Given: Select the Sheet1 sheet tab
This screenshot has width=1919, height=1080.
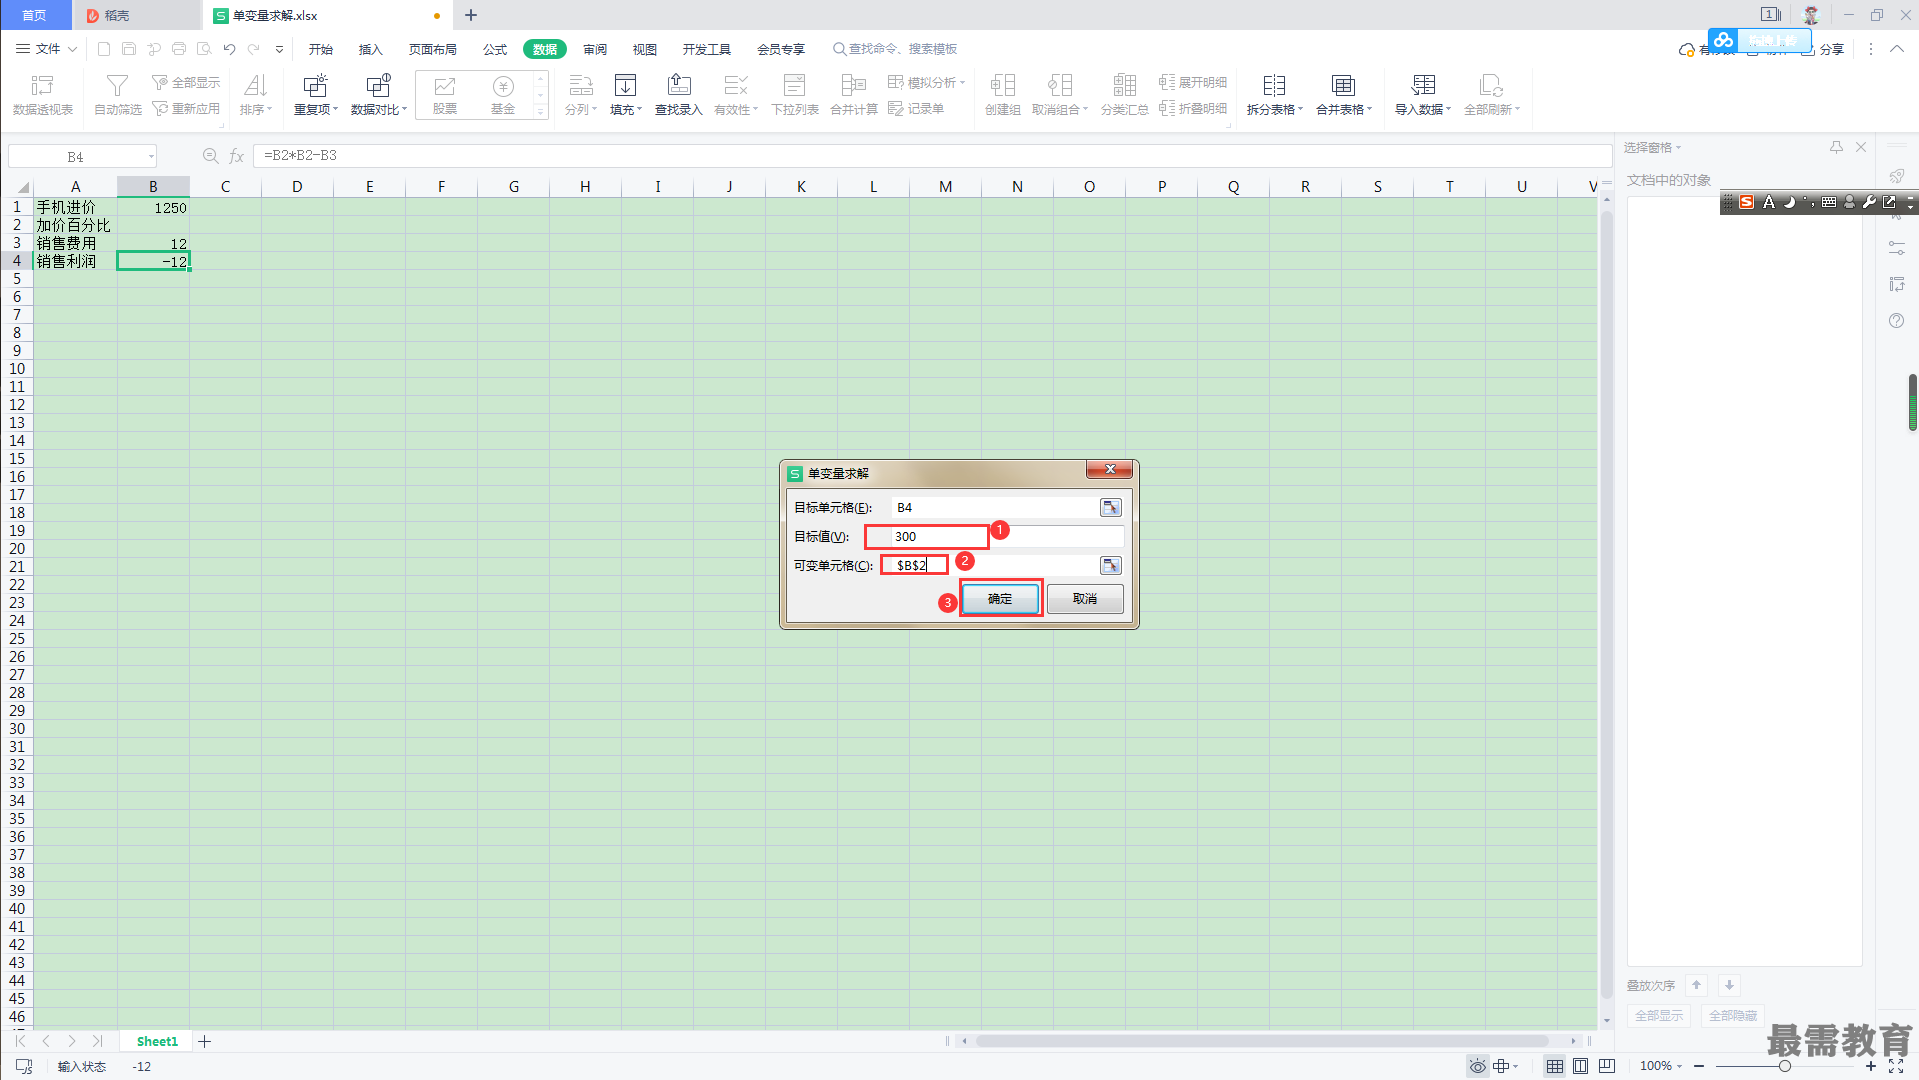Looking at the screenshot, I should click(157, 1041).
